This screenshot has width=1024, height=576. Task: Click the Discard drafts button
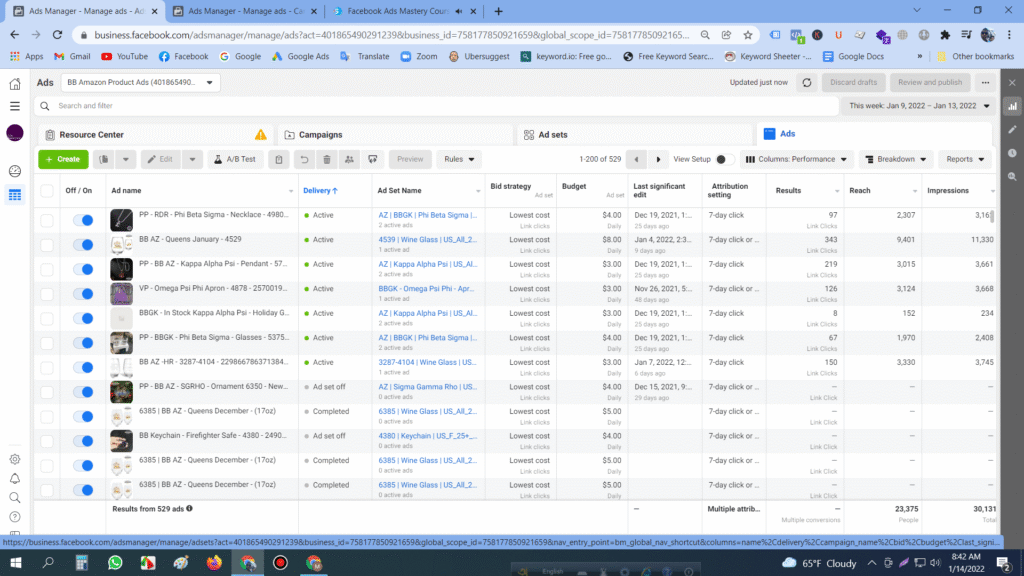click(x=854, y=82)
